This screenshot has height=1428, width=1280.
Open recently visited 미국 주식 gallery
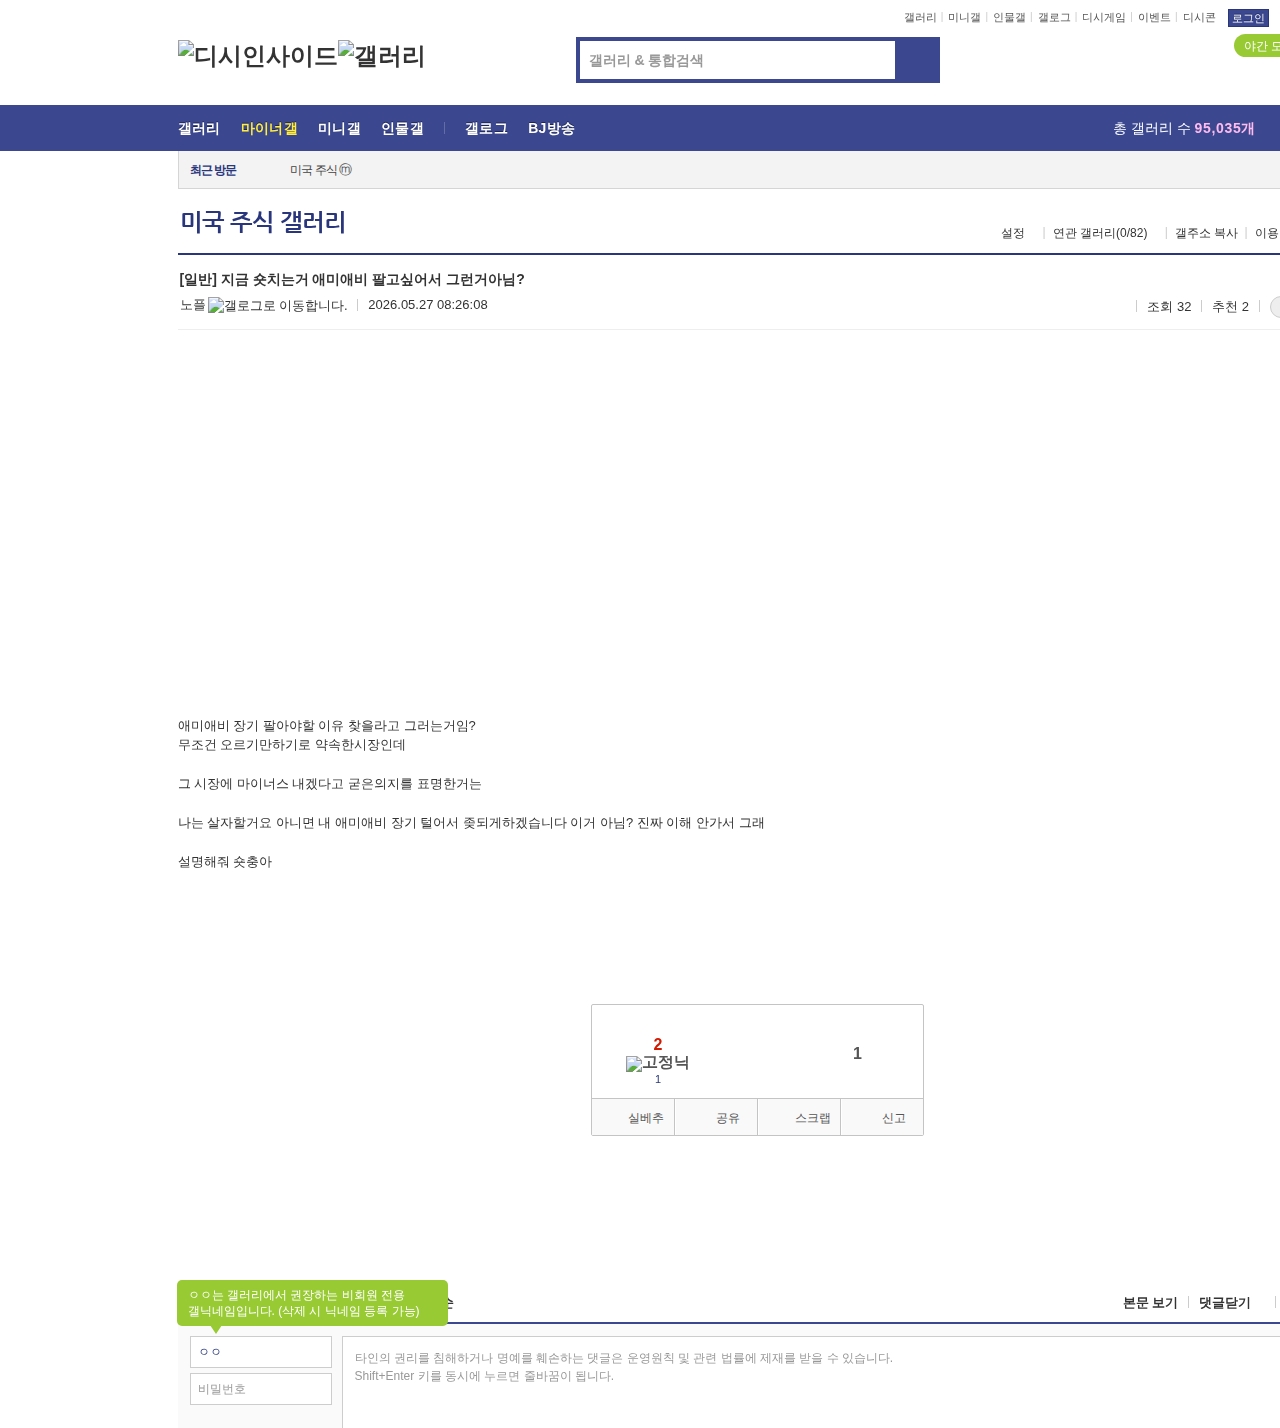[321, 170]
